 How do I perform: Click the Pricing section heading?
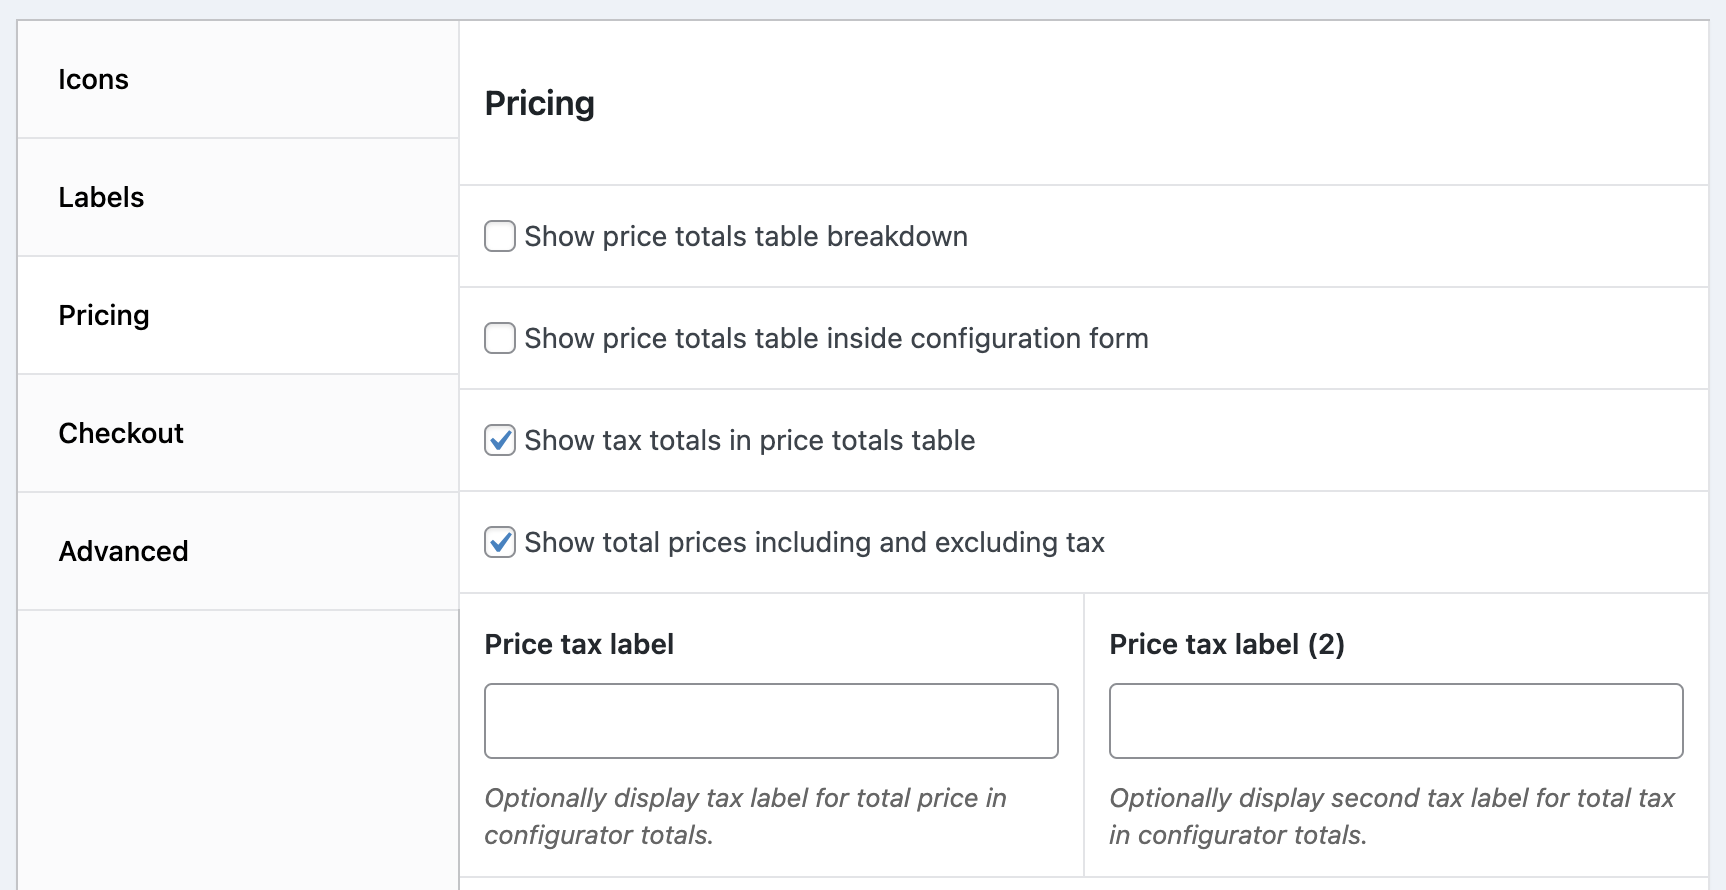[x=540, y=104]
